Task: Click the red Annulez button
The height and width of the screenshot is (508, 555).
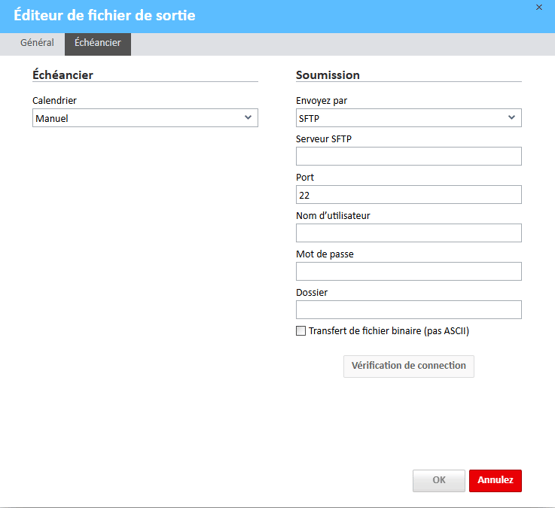Action: pyautogui.click(x=495, y=480)
